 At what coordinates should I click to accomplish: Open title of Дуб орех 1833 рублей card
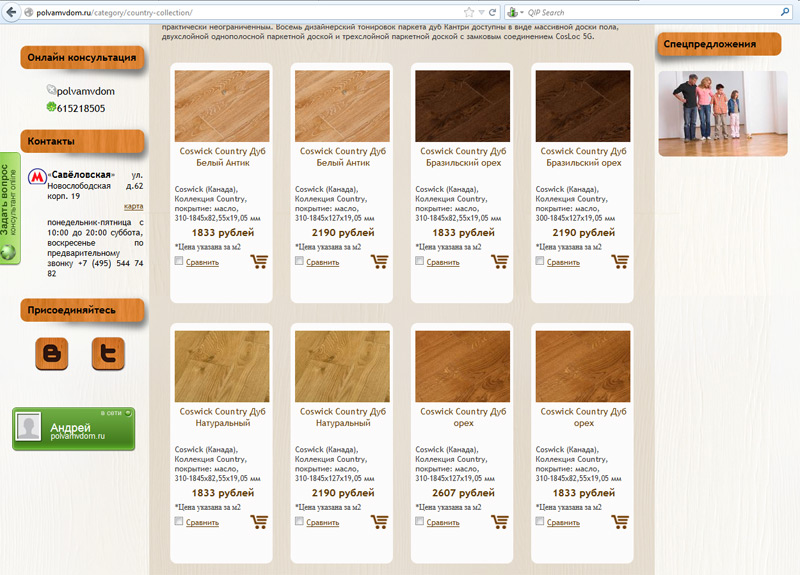click(584, 417)
